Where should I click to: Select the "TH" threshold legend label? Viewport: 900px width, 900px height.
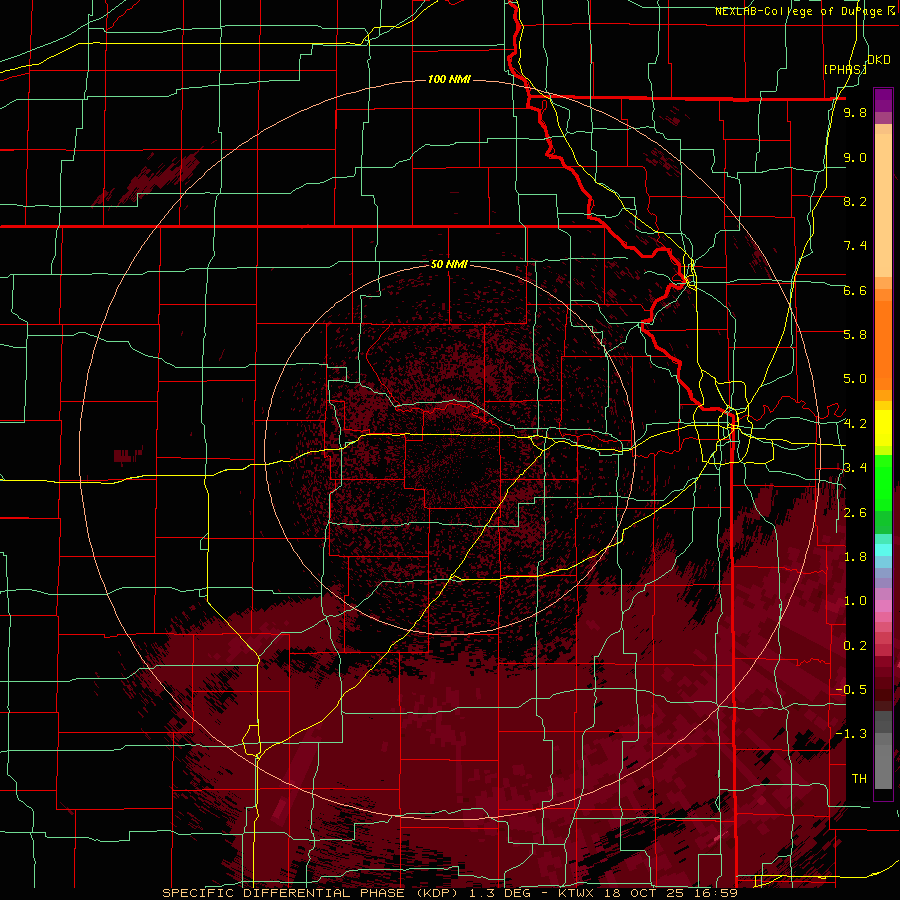[859, 779]
